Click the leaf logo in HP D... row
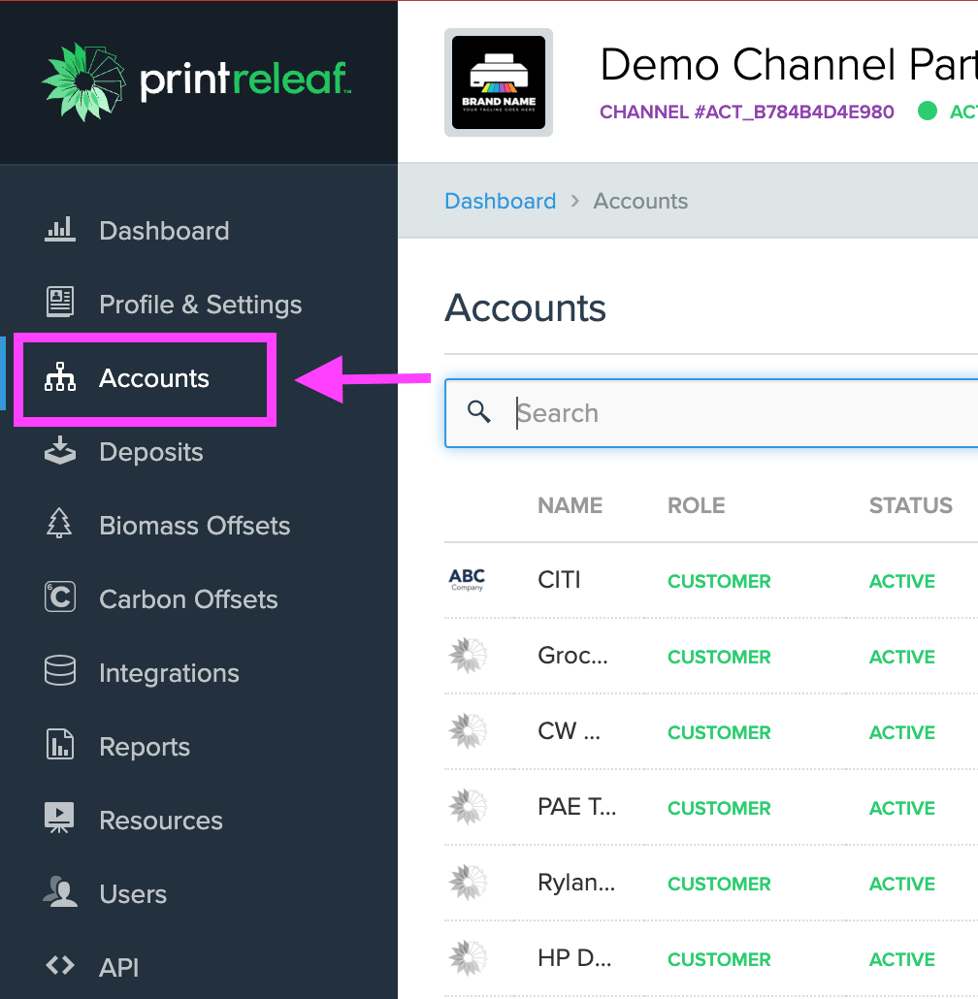The image size is (978, 999). pyautogui.click(x=468, y=959)
